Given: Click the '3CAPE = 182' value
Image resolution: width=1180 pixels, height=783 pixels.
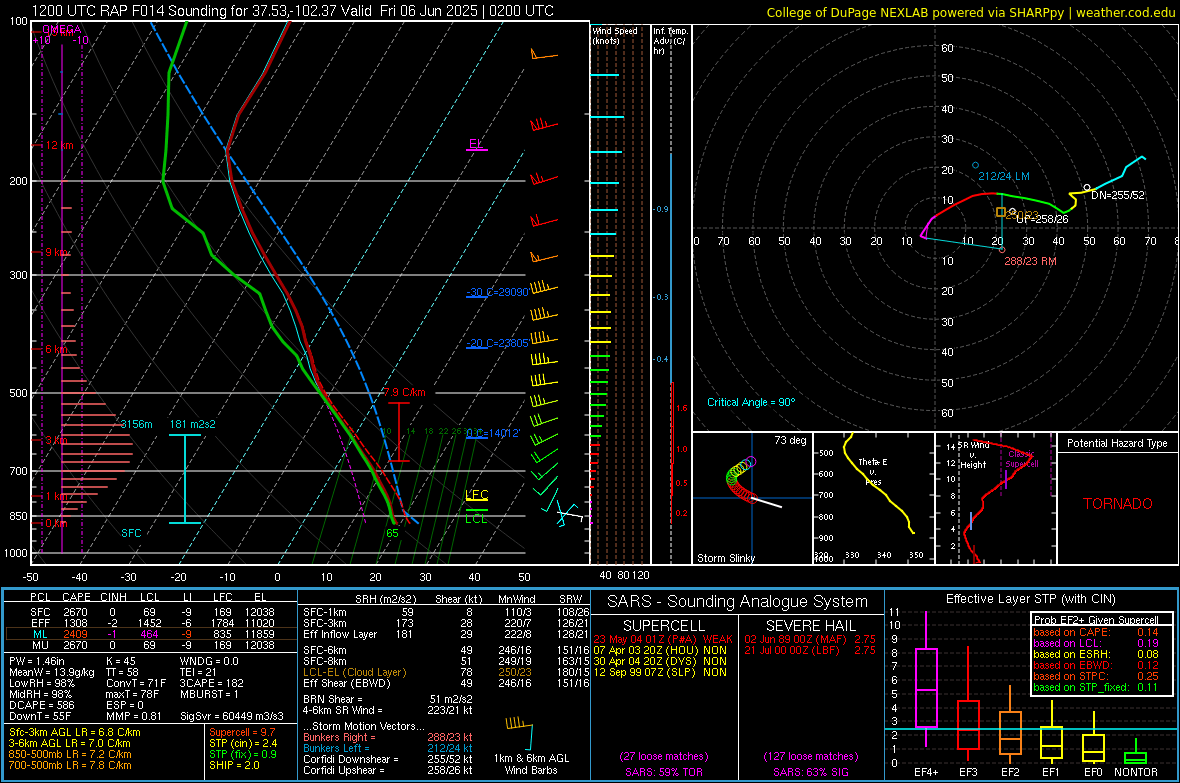Looking at the screenshot, I should (x=211, y=683).
